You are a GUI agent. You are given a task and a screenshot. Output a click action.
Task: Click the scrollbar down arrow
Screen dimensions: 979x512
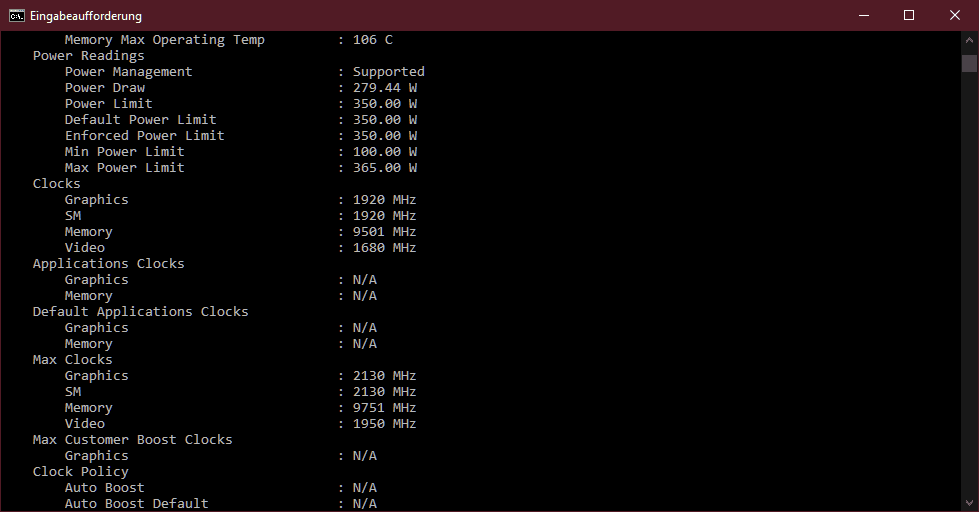969,502
